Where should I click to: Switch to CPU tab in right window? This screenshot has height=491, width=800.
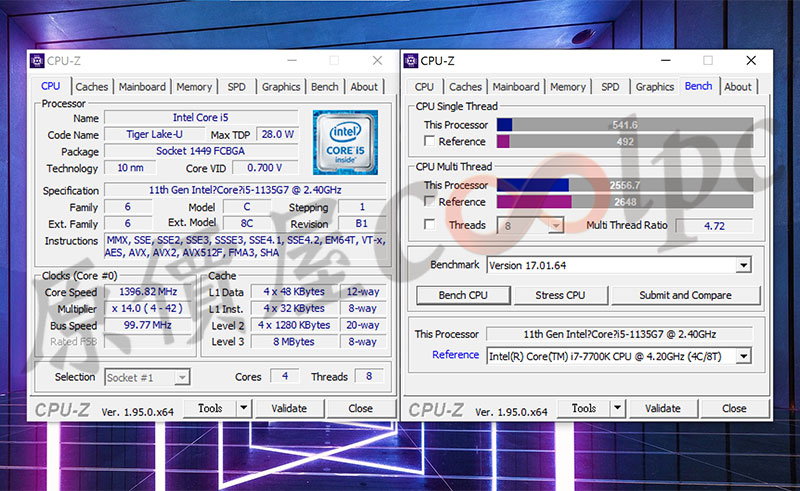424,87
